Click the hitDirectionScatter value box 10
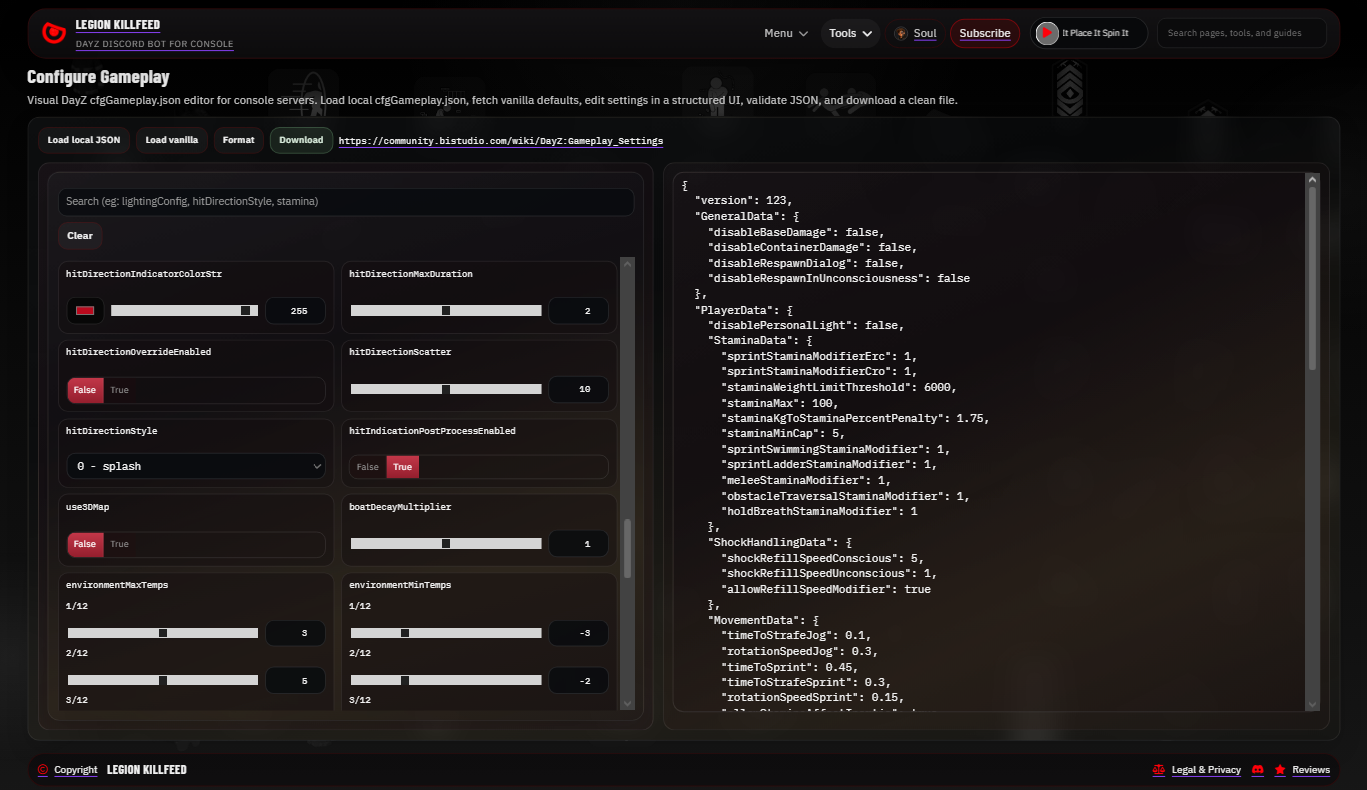 (578, 389)
